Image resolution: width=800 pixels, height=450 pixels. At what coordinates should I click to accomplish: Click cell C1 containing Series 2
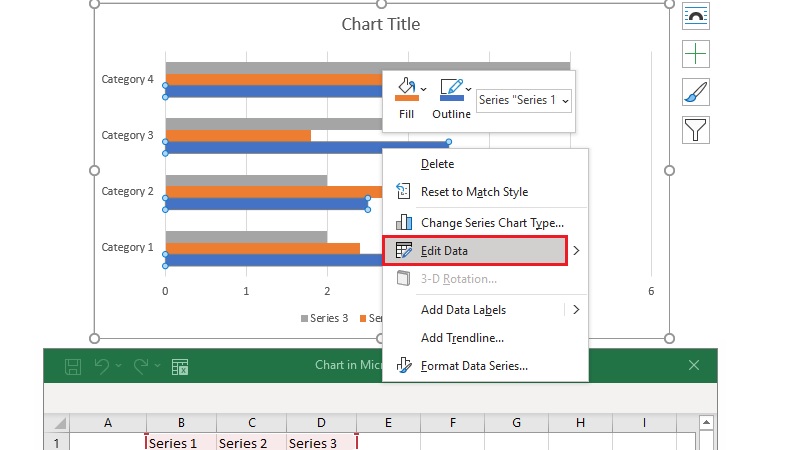[252, 442]
